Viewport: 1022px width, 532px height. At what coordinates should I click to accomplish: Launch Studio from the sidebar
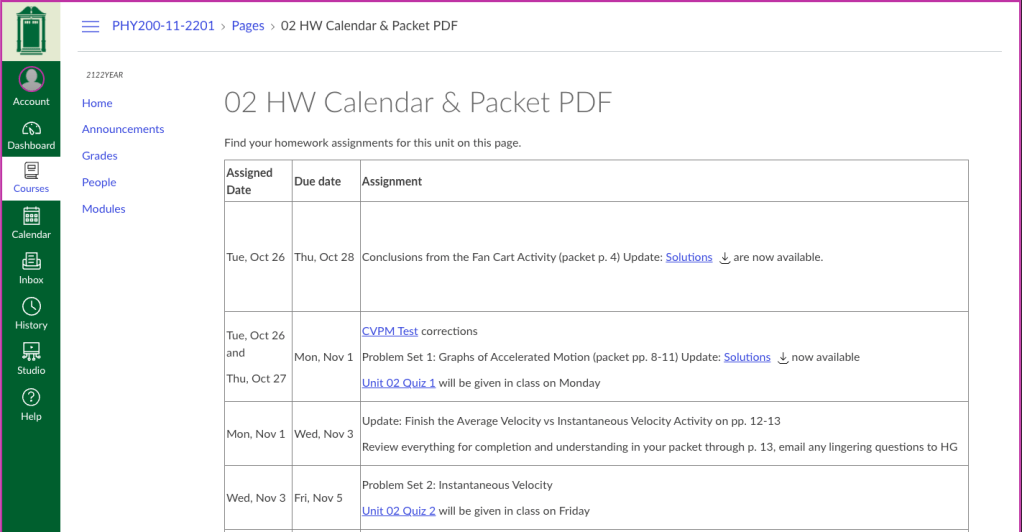tap(31, 352)
